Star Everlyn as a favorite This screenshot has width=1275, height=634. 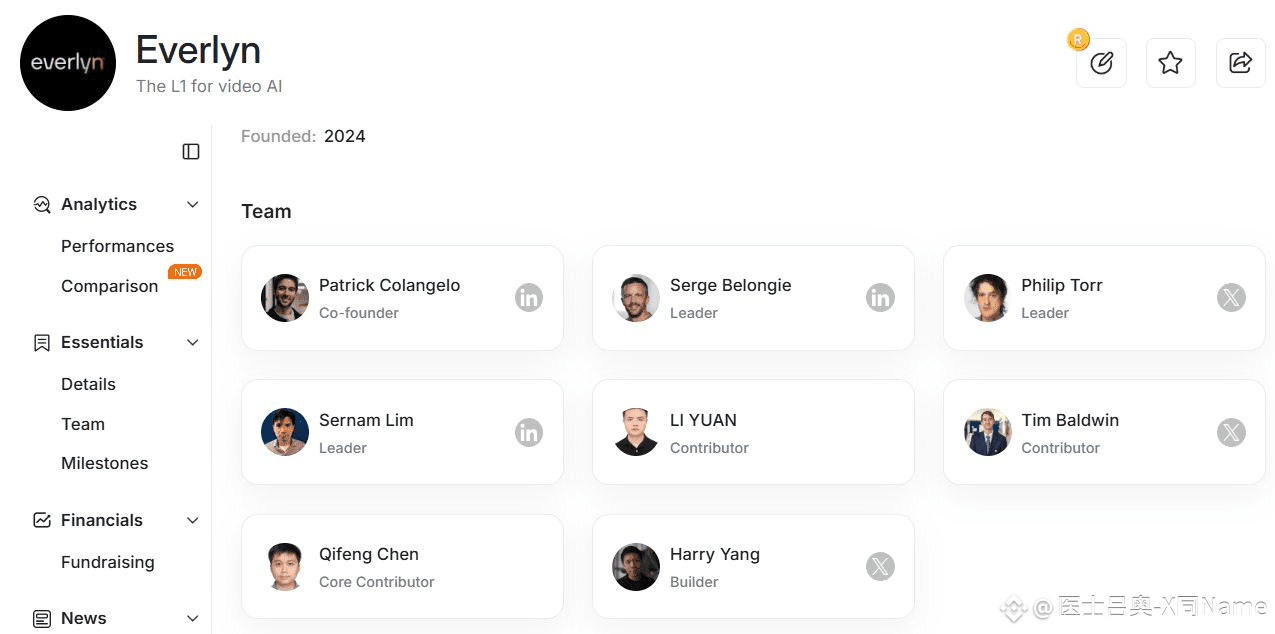pyautogui.click(x=1170, y=63)
